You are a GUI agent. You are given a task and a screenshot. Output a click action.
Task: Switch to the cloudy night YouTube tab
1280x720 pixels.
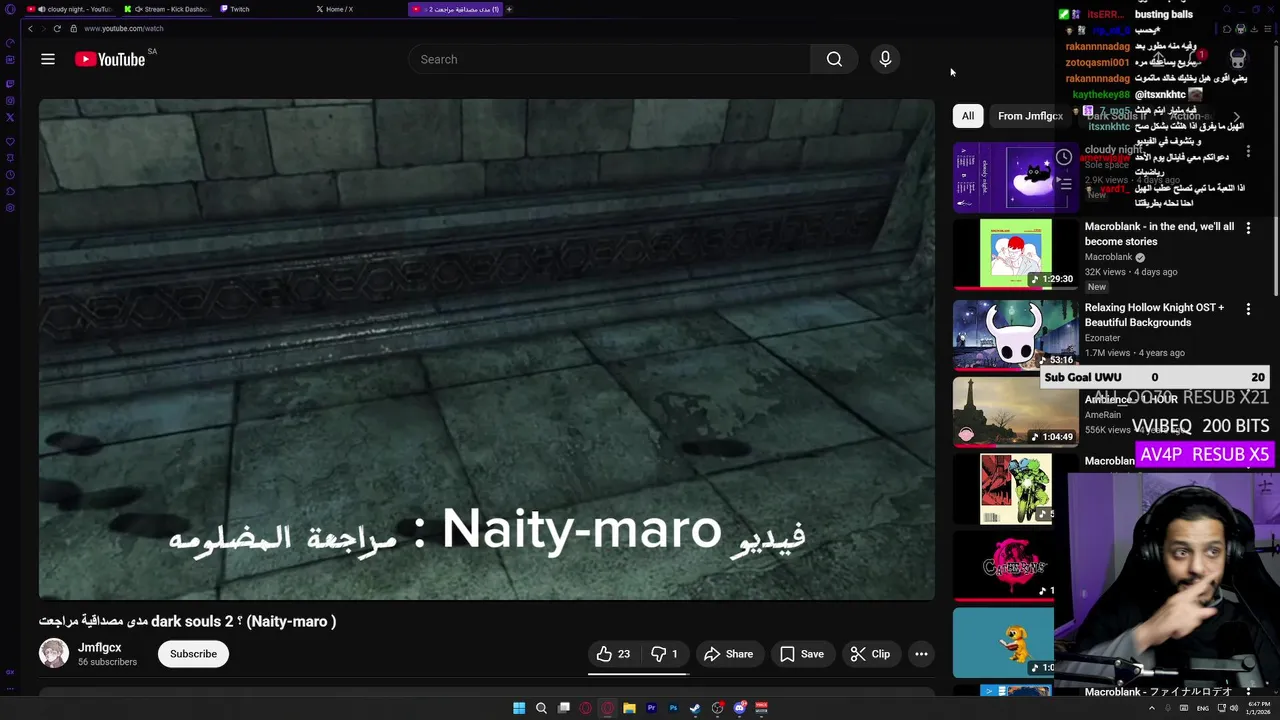pyautogui.click(x=70, y=9)
